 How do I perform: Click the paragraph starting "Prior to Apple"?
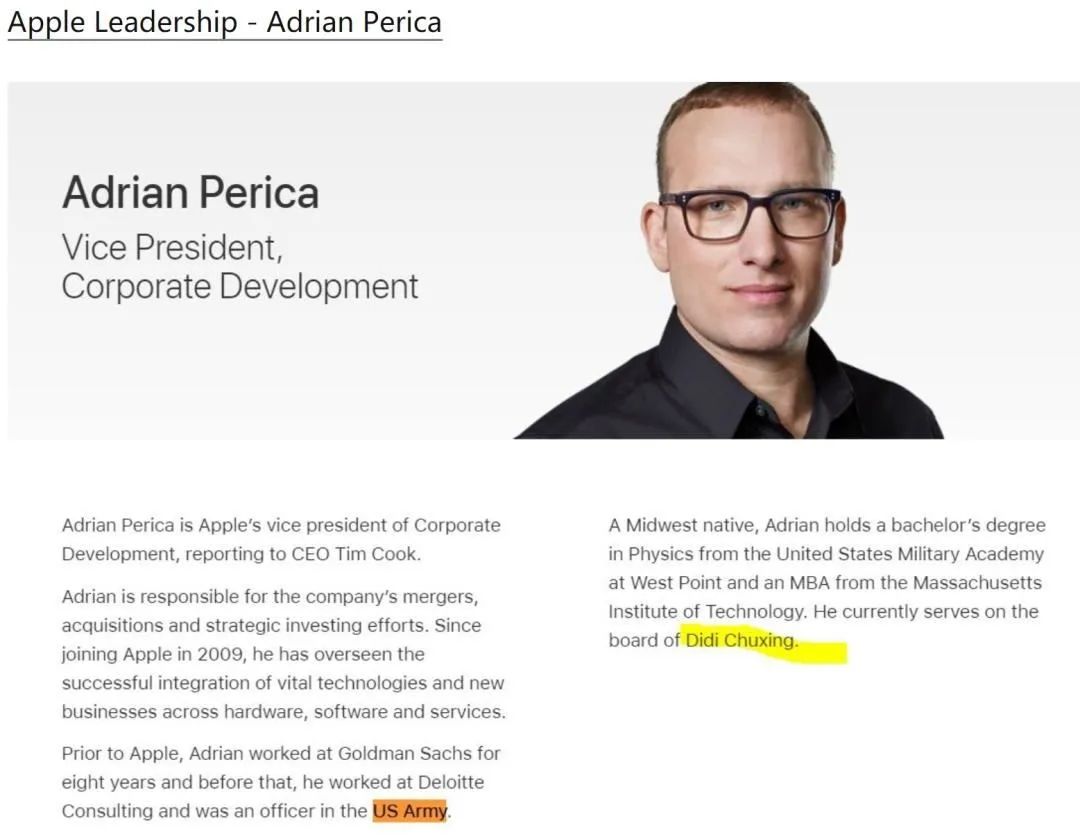(281, 782)
